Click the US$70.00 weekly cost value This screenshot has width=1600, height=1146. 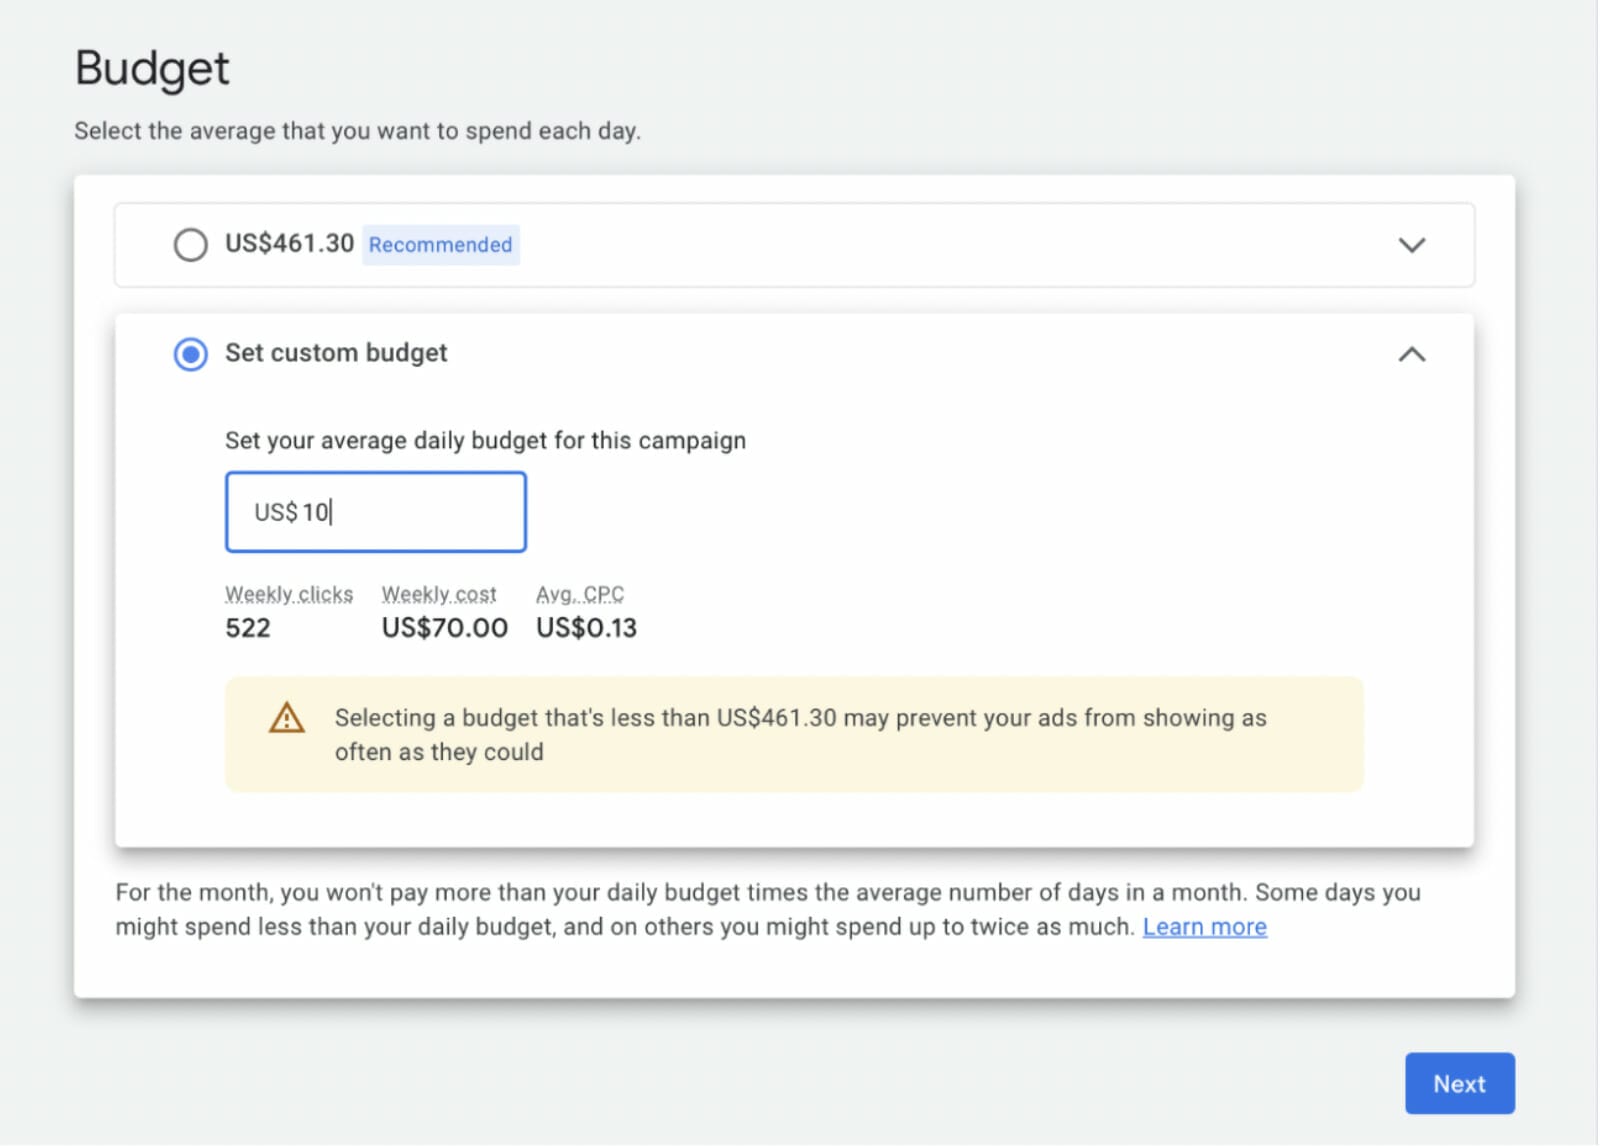pos(444,628)
